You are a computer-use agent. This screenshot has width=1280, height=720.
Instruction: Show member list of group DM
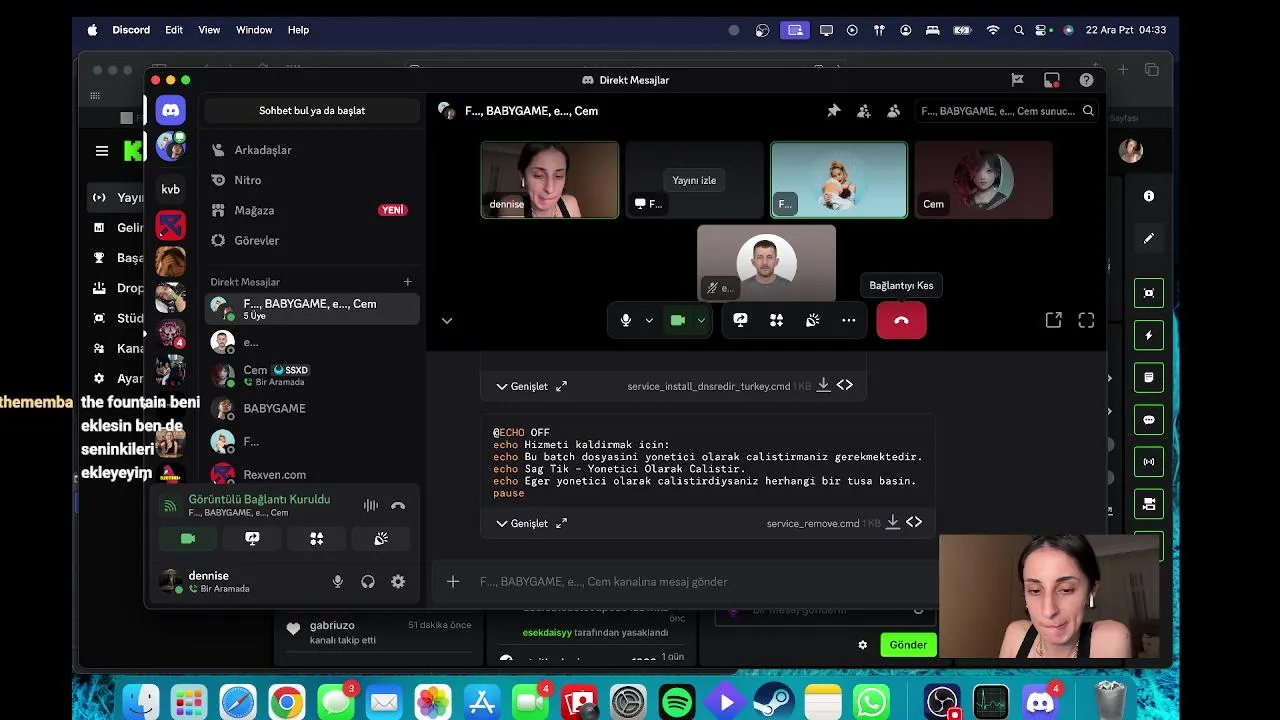[893, 111]
